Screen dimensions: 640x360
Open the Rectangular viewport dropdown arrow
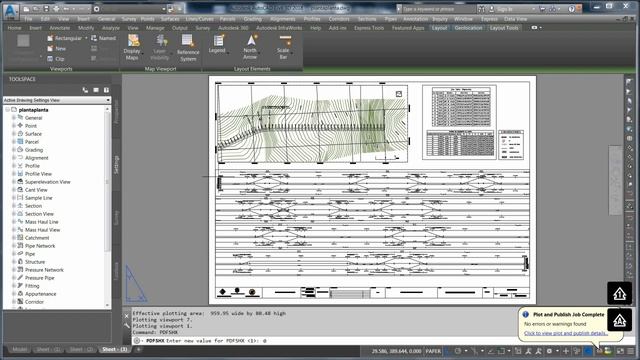point(86,38)
